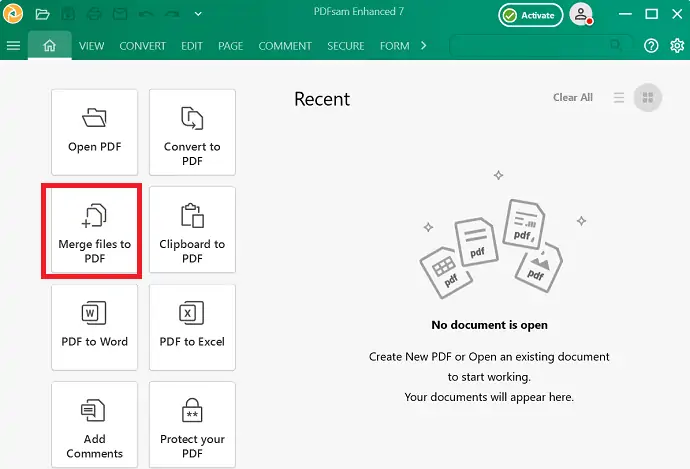Open settings with the gear icon

[677, 45]
